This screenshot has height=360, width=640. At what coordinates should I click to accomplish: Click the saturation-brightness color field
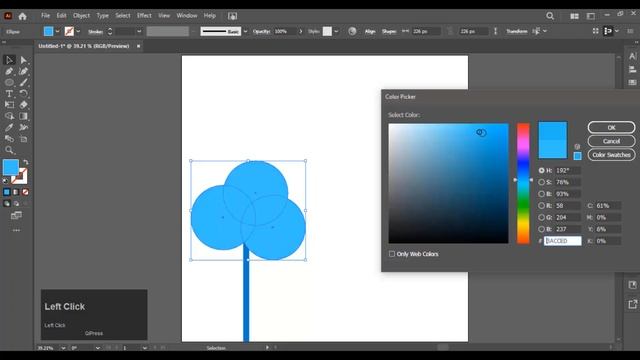point(449,184)
